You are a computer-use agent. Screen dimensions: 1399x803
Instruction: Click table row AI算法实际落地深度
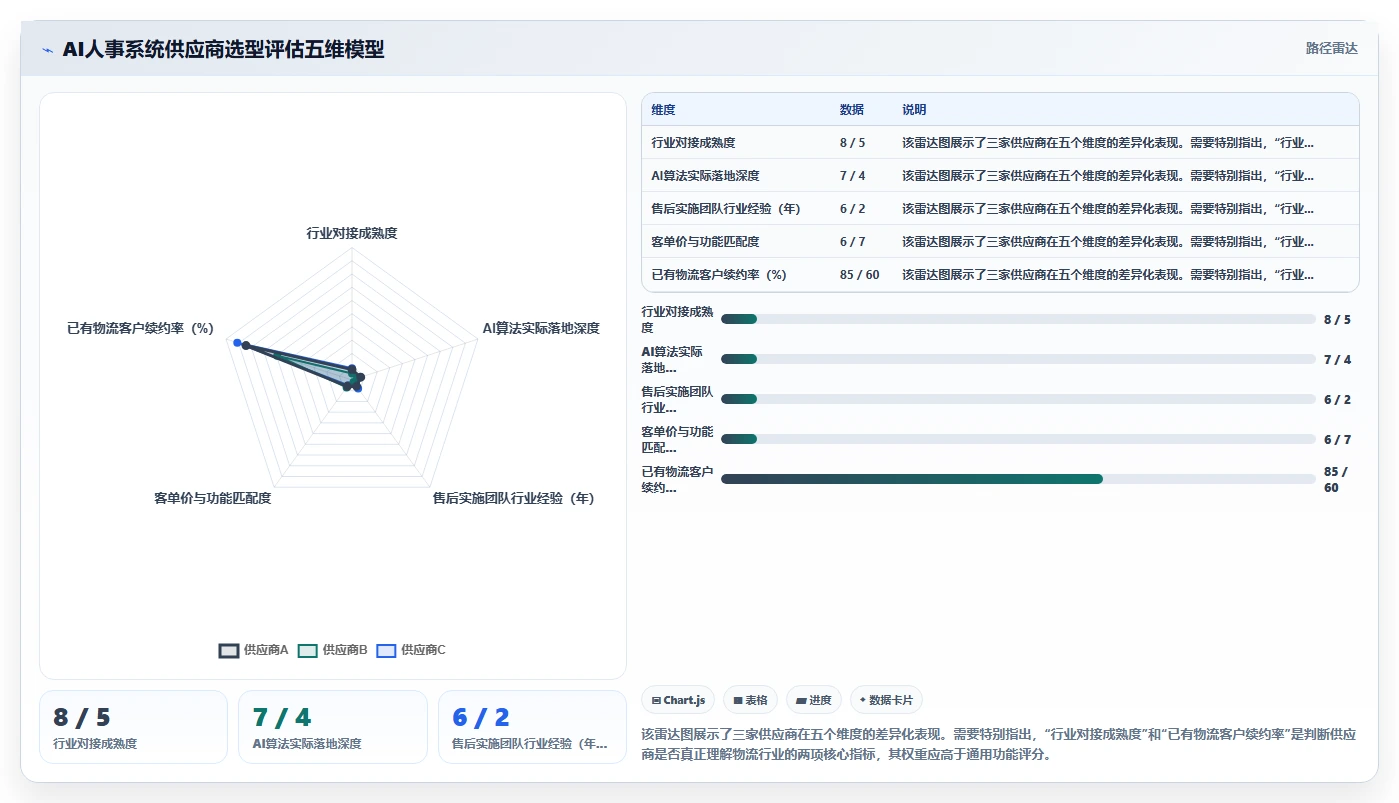pos(1000,175)
